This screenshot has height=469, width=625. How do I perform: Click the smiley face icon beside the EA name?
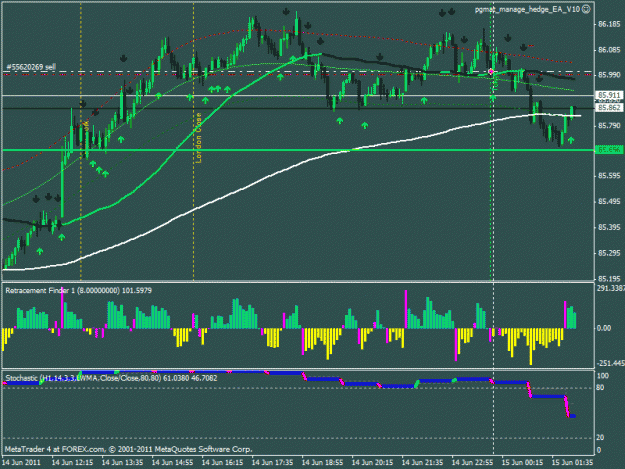click(x=586, y=9)
